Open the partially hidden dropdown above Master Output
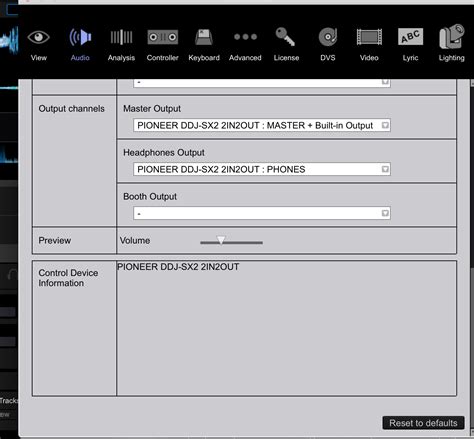 [262, 83]
